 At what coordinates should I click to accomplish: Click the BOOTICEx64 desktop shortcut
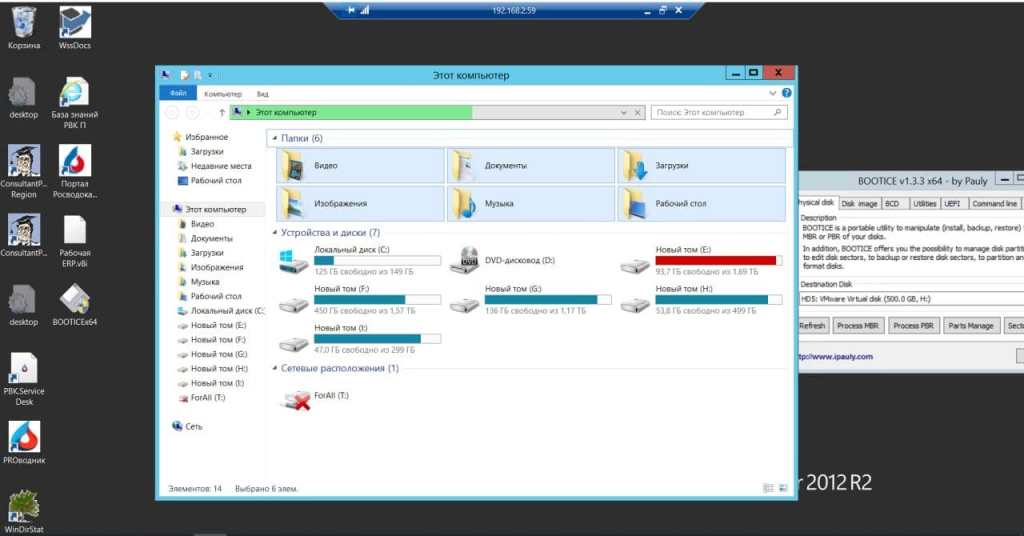pos(75,299)
